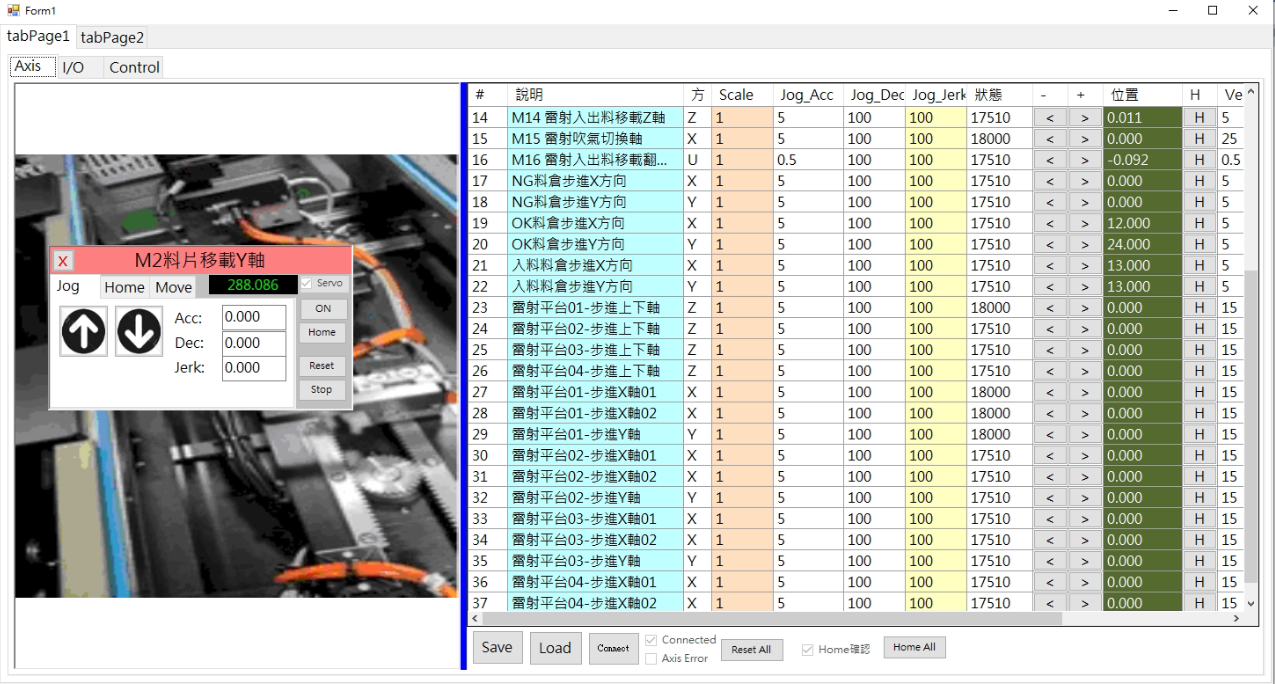This screenshot has height=684, width=1275.
Task: Click the Acc input field
Action: (254, 317)
